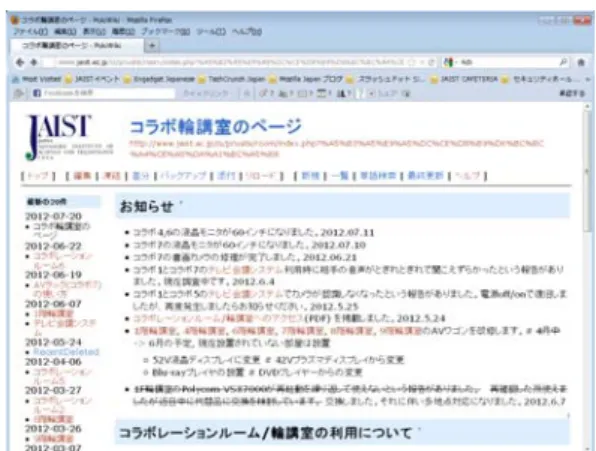Select the コラボ輪講室のページ browser tab
The height and width of the screenshot is (451, 596).
pyautogui.click(x=77, y=46)
